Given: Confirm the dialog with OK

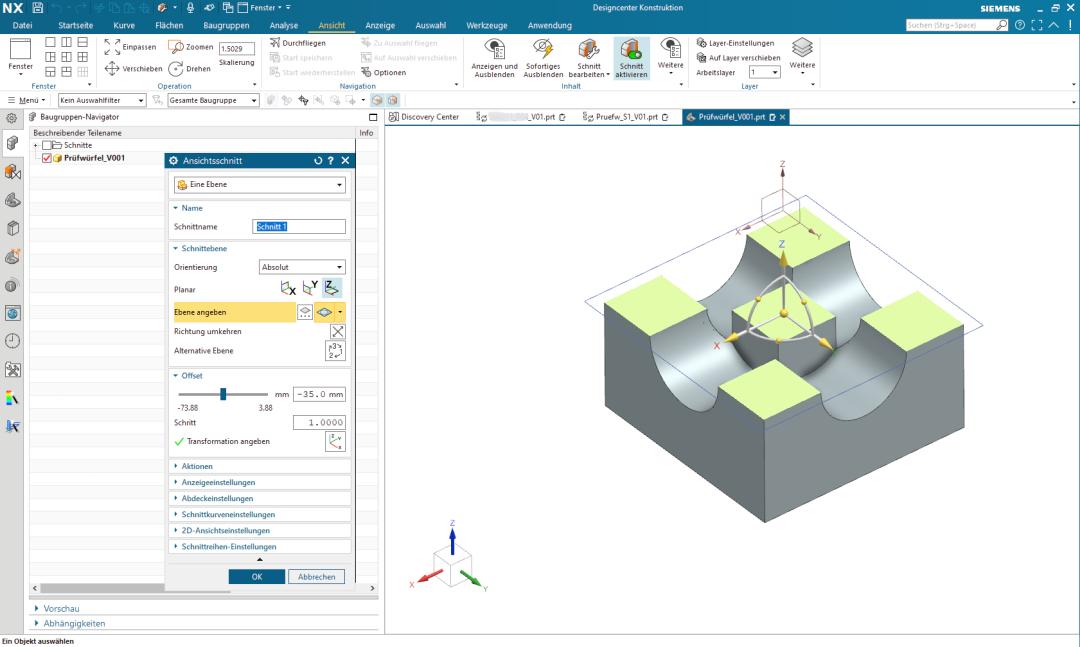Looking at the screenshot, I should (x=256, y=576).
